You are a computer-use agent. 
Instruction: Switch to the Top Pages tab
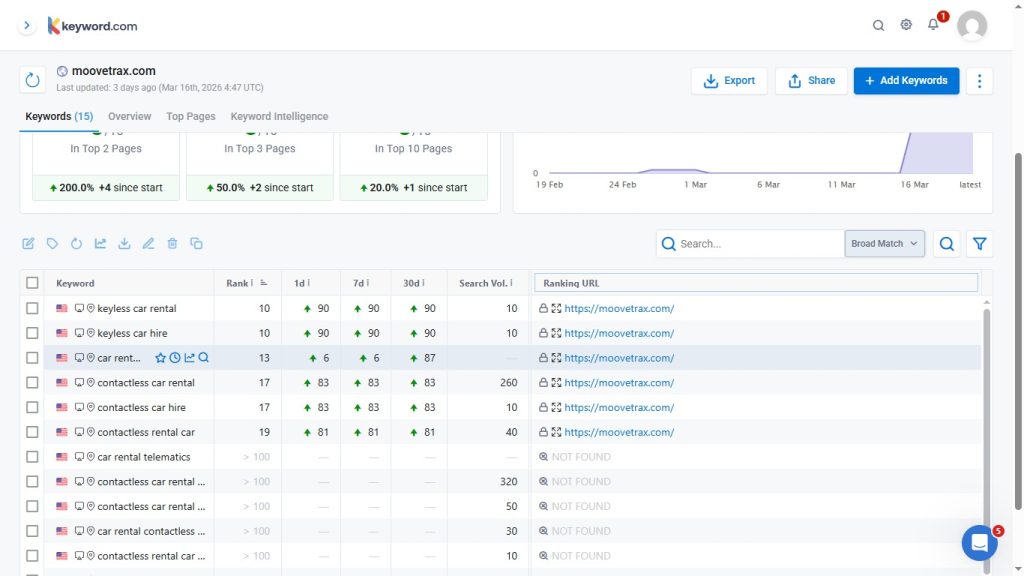pos(190,116)
